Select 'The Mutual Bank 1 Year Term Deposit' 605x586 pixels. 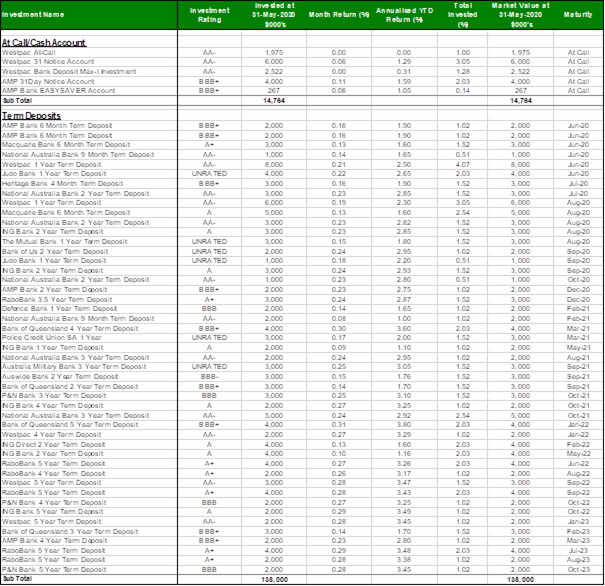[x=64, y=241]
